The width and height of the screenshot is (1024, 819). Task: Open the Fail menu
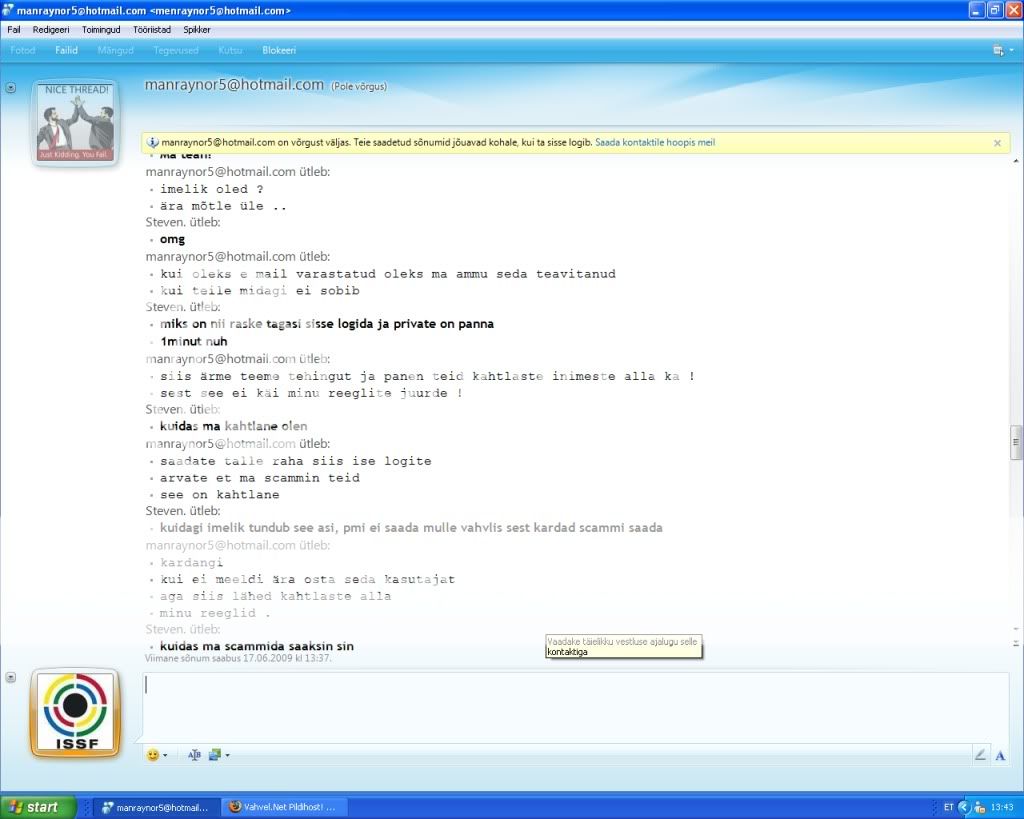point(14,30)
